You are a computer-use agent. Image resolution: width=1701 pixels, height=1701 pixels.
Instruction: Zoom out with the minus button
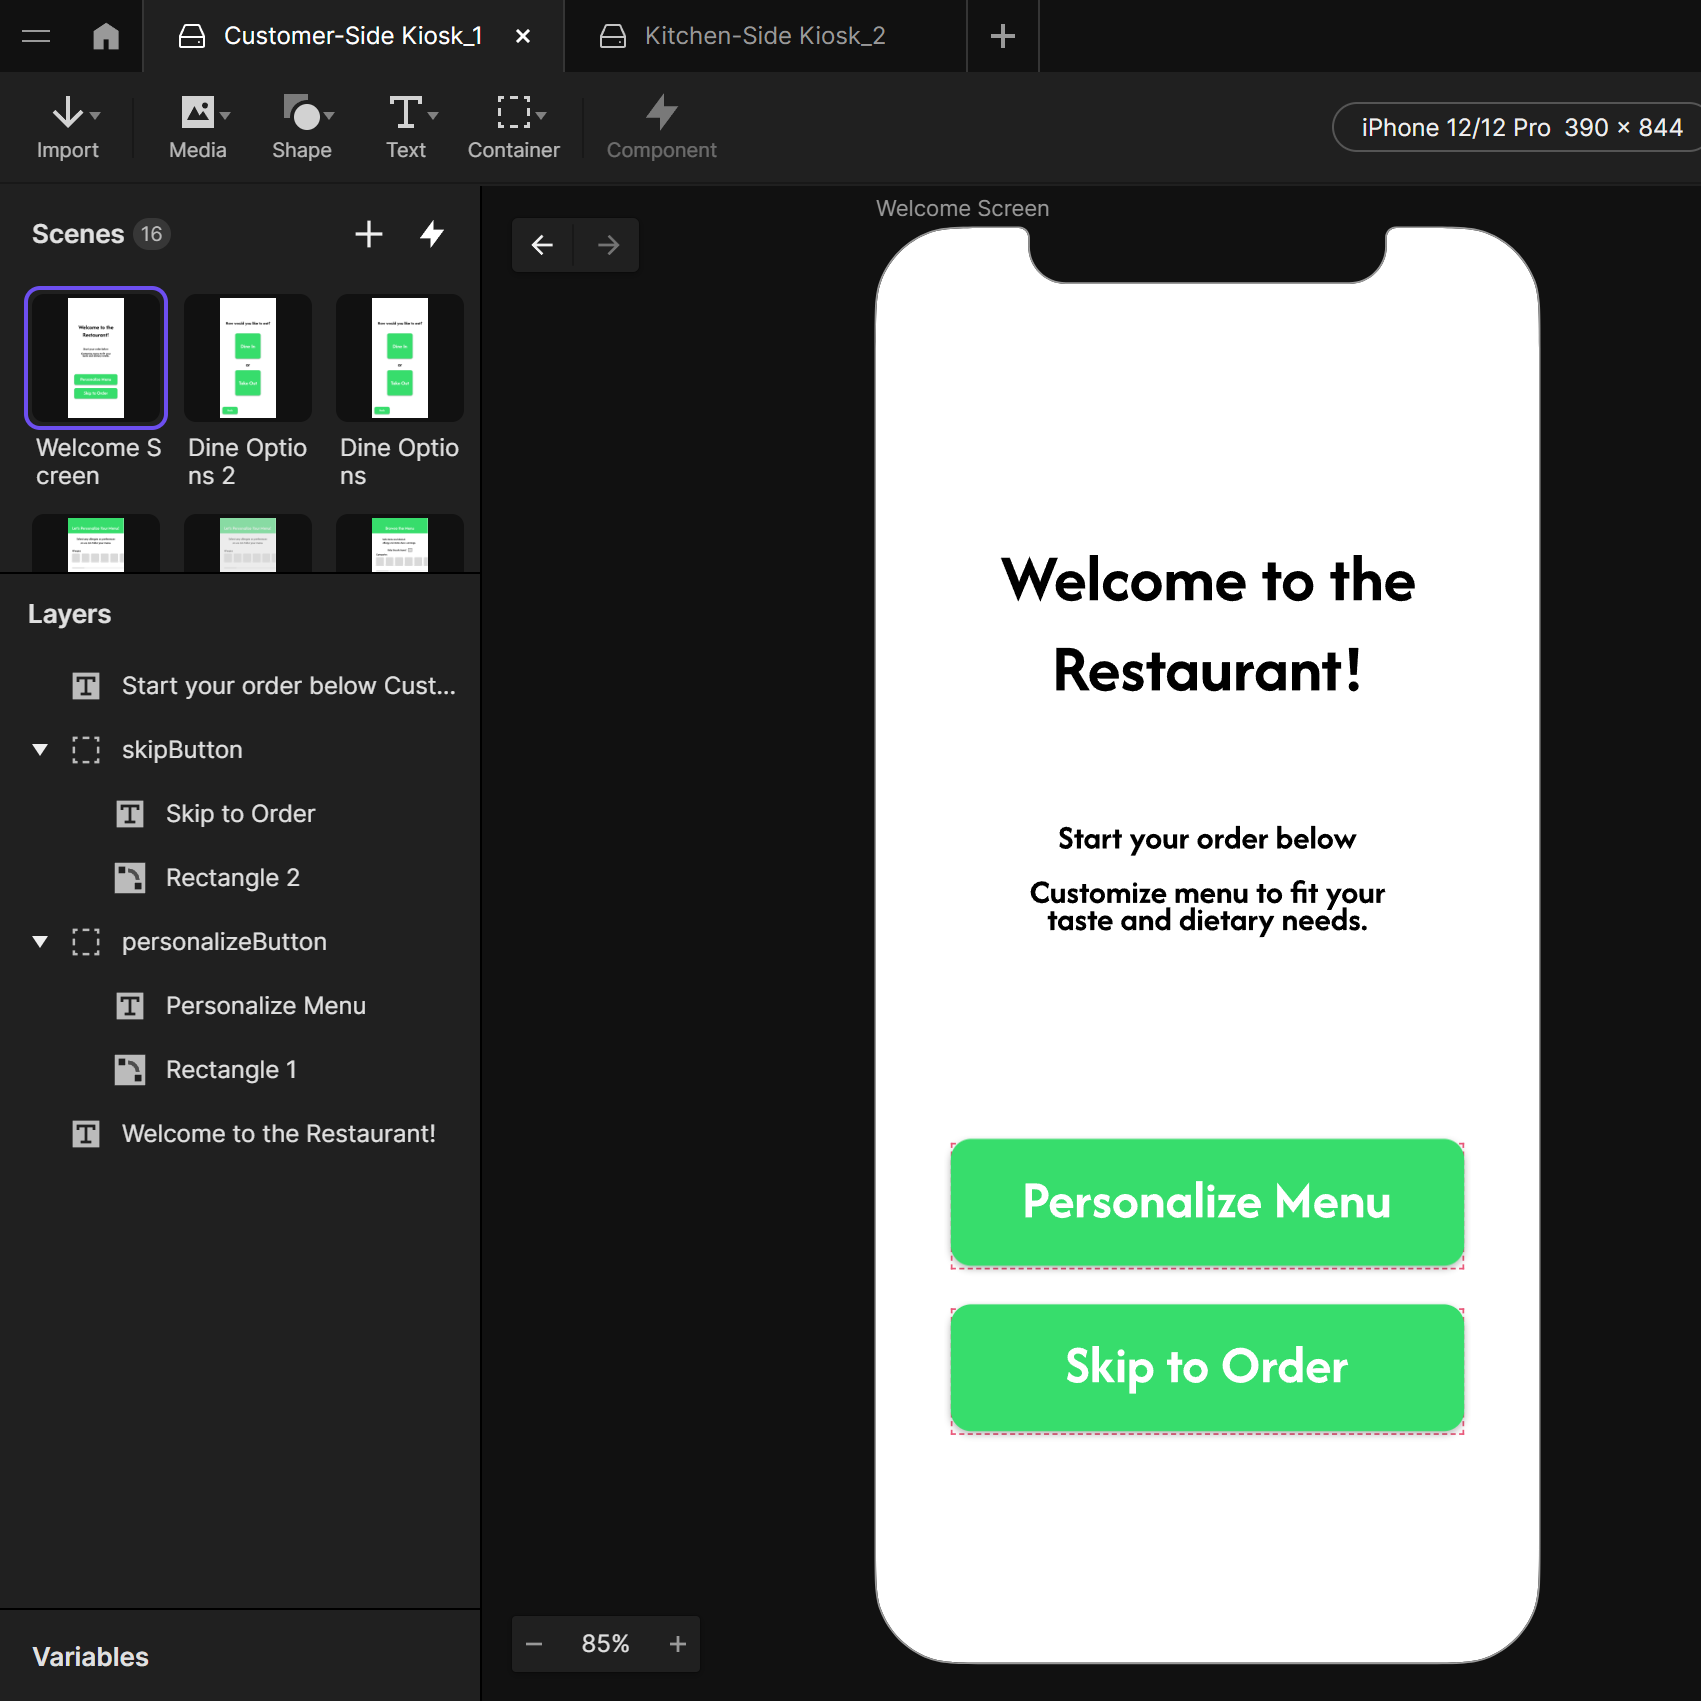(x=533, y=1643)
